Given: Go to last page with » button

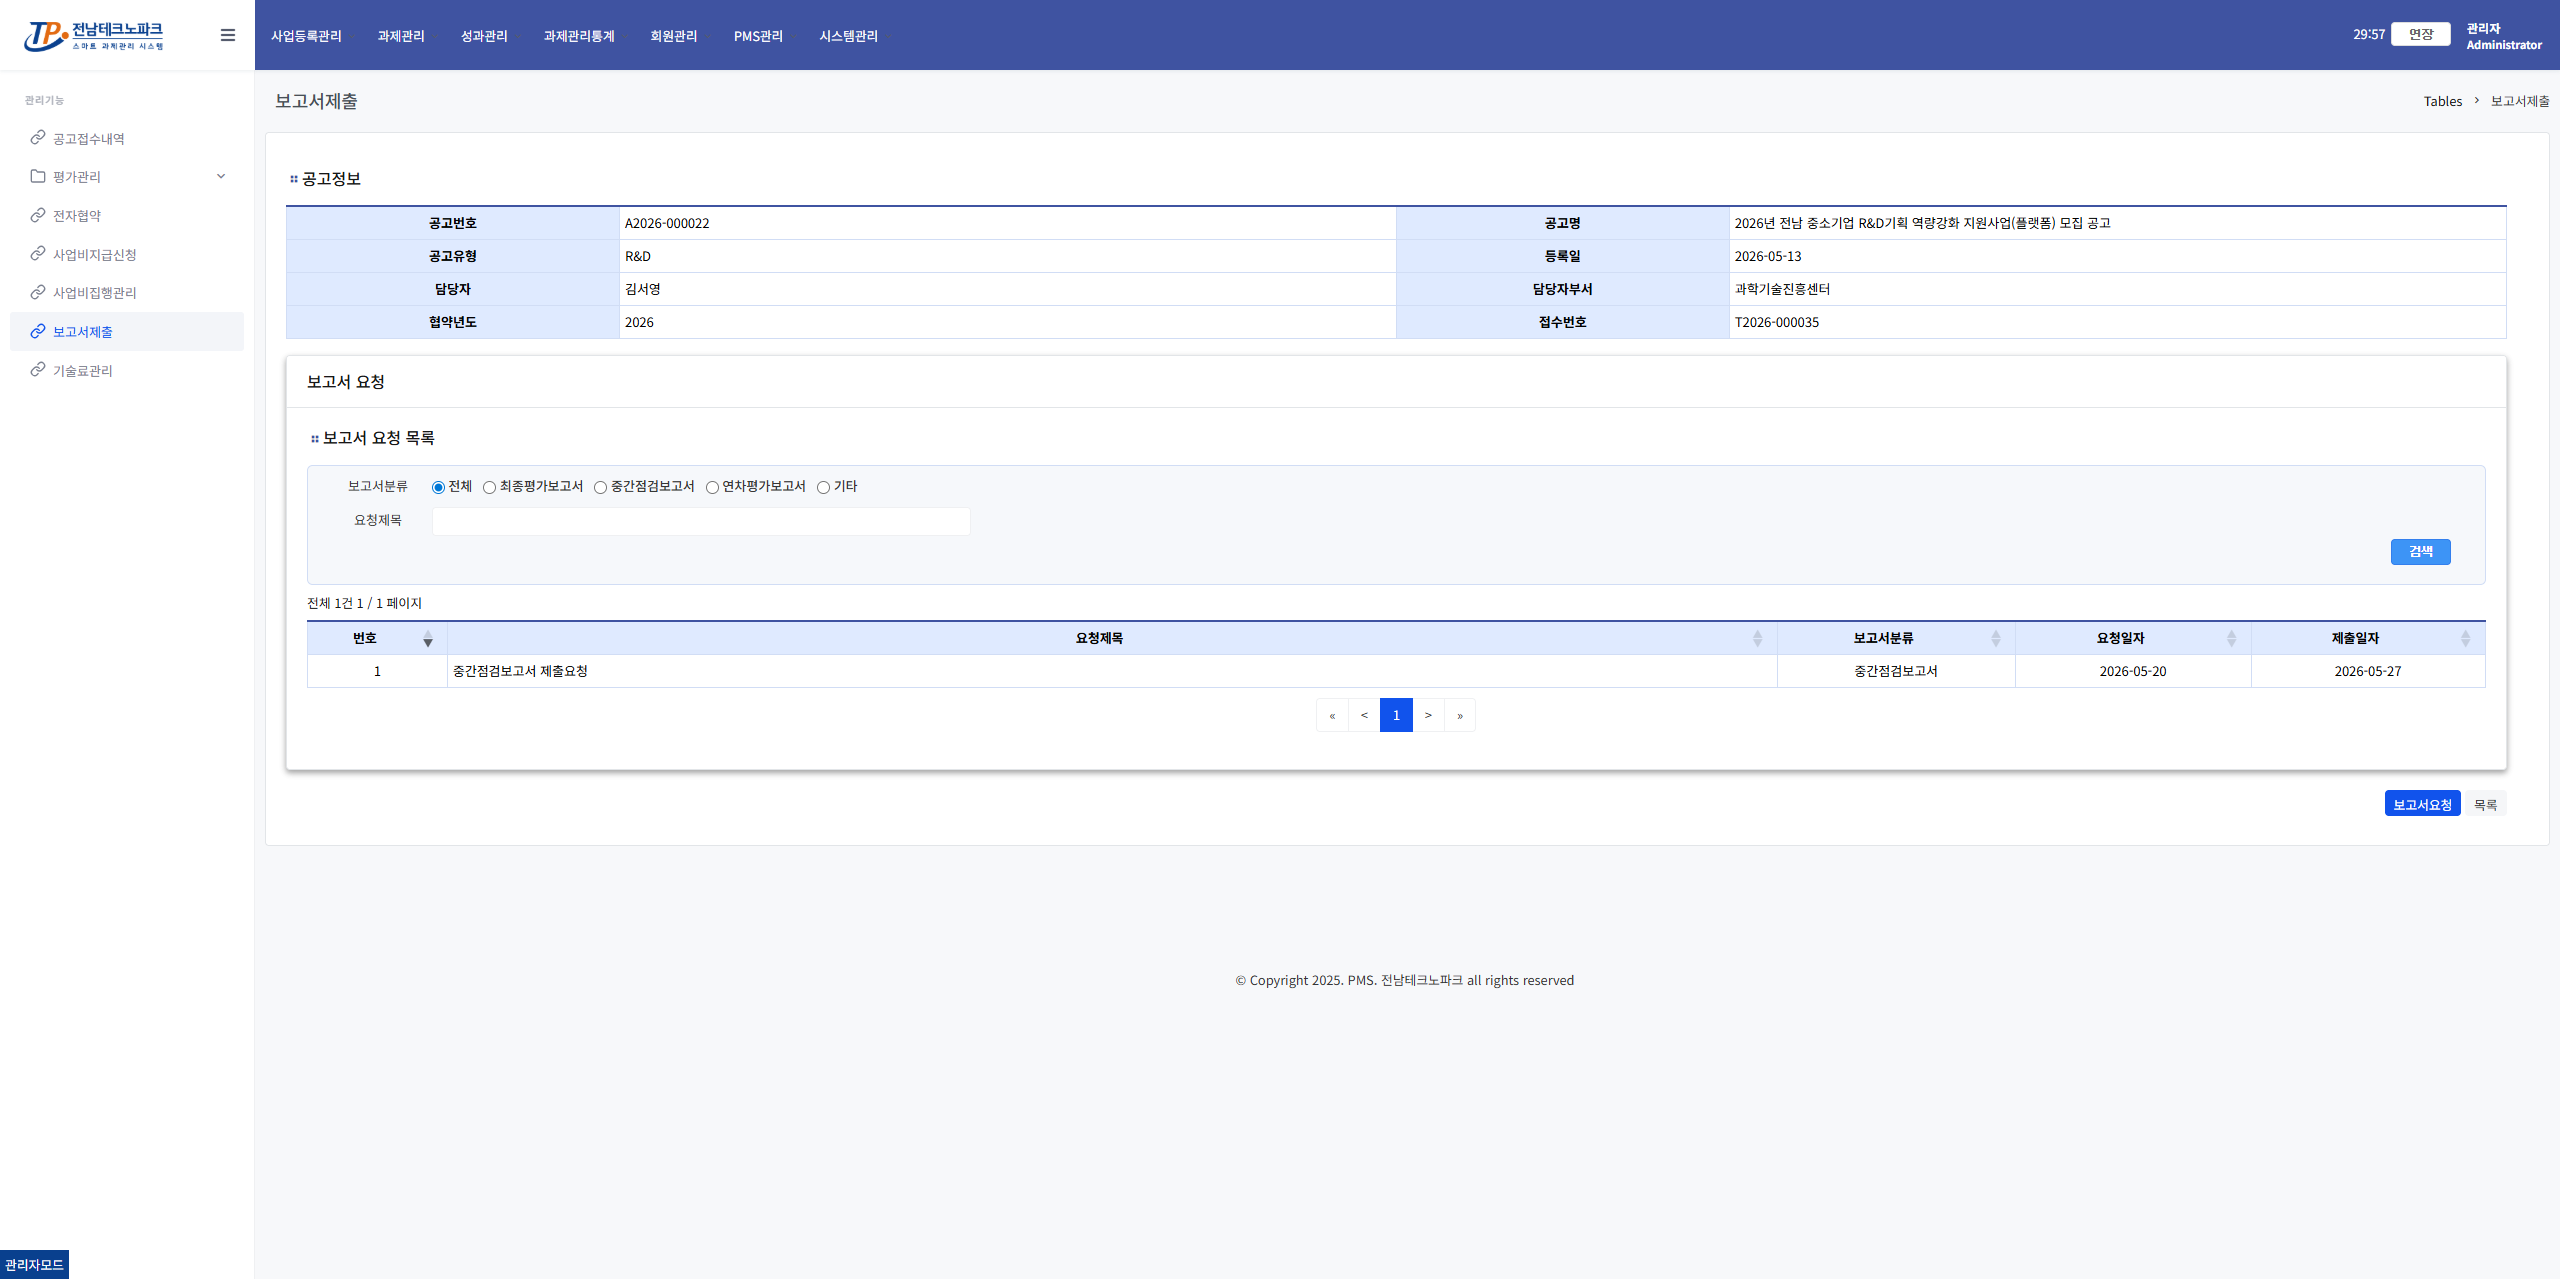Looking at the screenshot, I should click(x=1460, y=715).
